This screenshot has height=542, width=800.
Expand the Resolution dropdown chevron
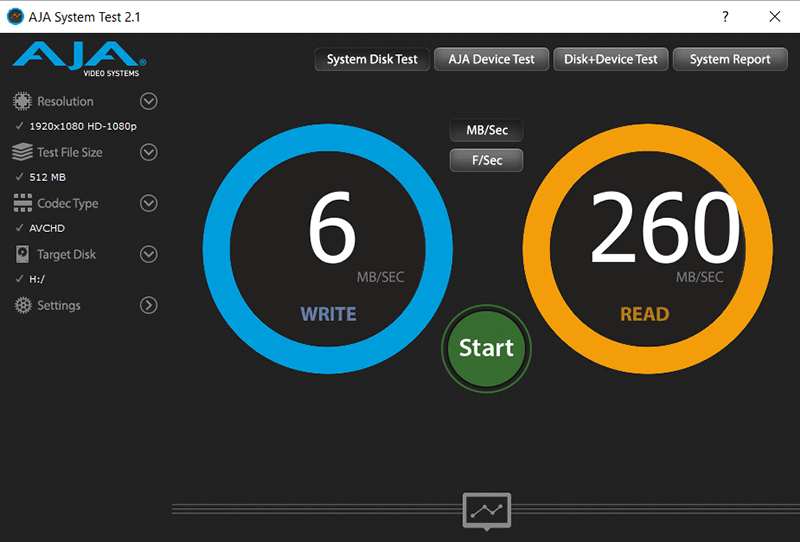tap(148, 101)
